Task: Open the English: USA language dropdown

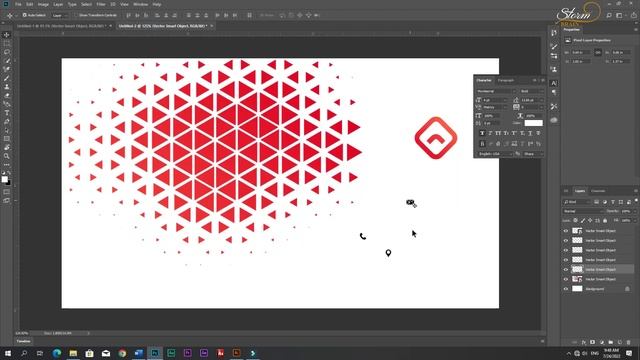Action: 495,154
